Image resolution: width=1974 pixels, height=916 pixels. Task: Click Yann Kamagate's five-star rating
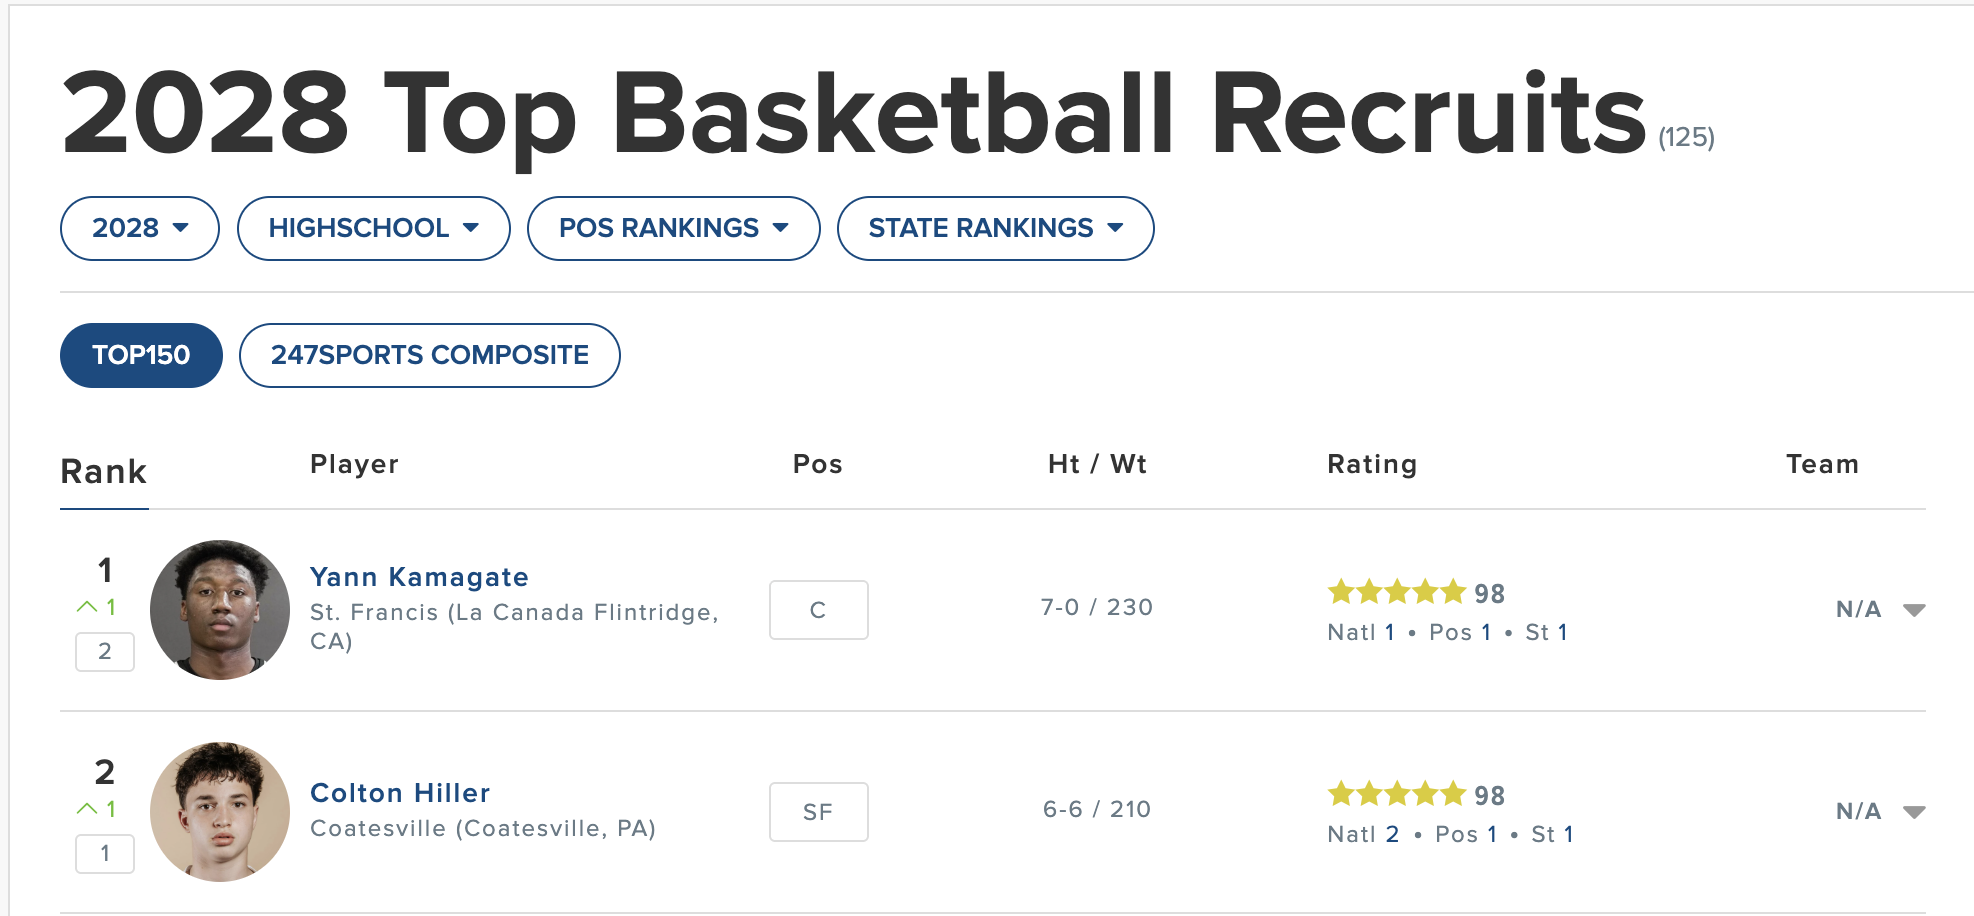coord(1396,593)
